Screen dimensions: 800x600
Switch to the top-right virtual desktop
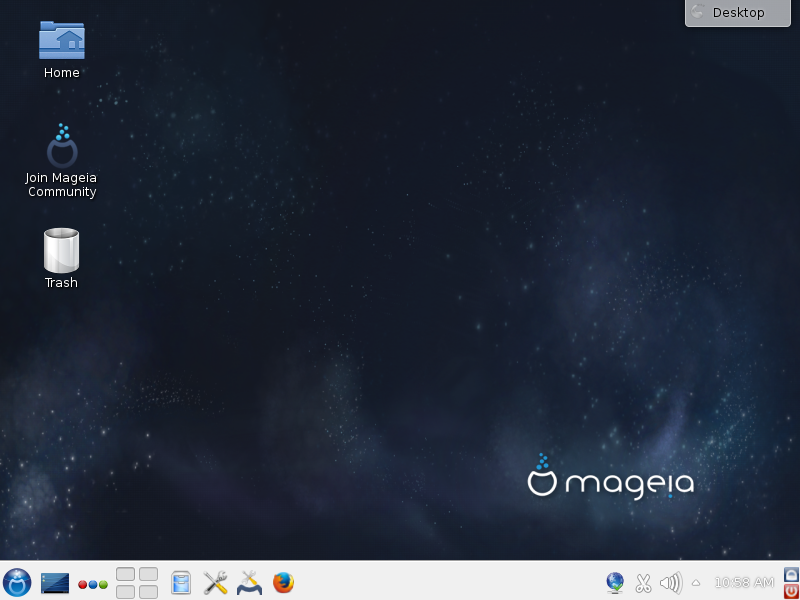click(x=148, y=574)
